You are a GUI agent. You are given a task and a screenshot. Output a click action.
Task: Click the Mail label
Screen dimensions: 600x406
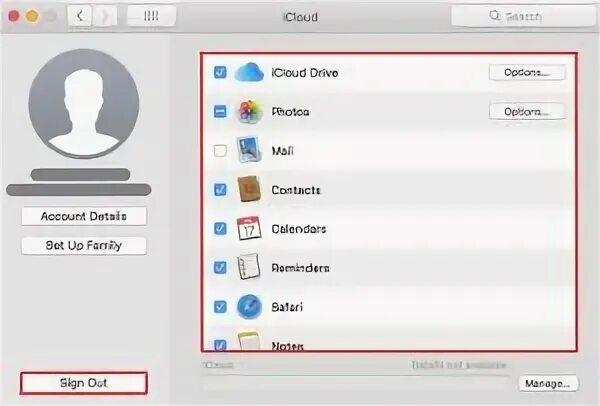pyautogui.click(x=282, y=151)
